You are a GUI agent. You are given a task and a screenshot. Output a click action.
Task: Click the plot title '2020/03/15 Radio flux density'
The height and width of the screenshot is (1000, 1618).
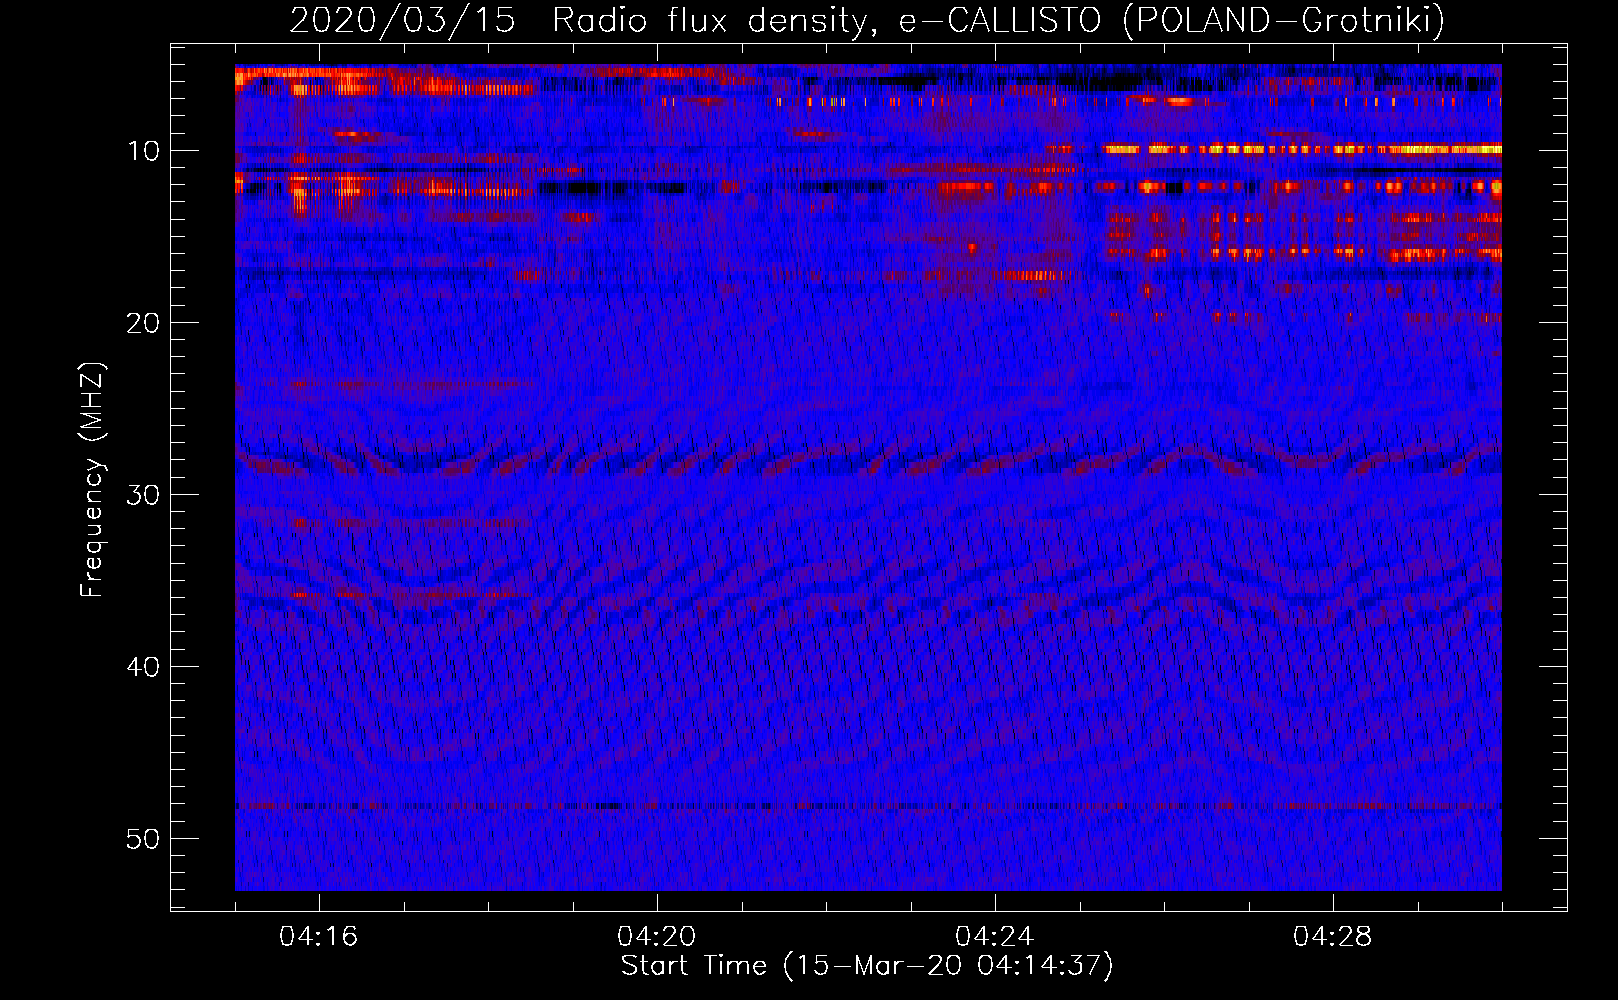point(867,20)
